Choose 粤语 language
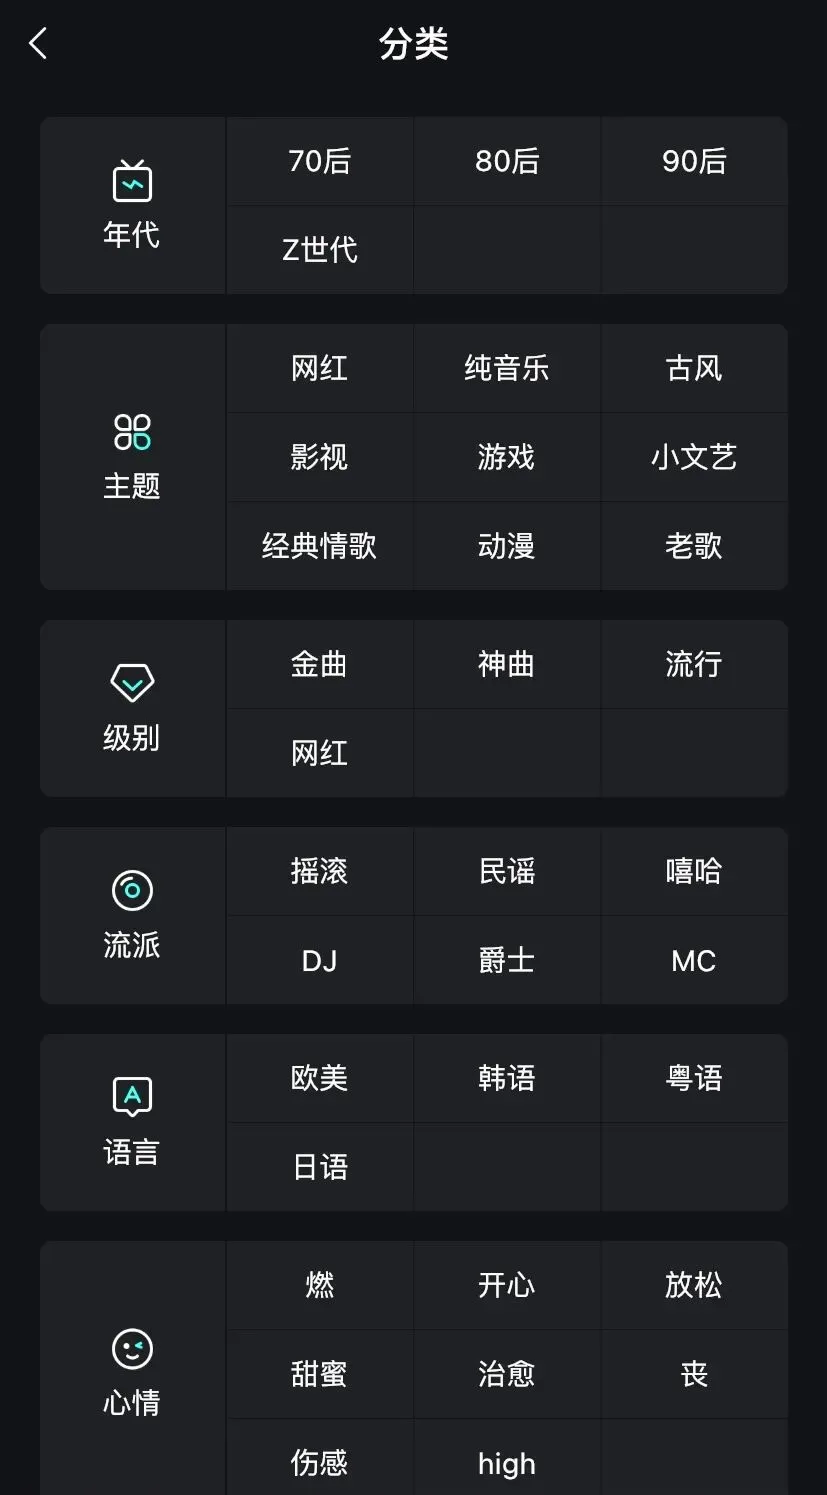The width and height of the screenshot is (827, 1495). [x=694, y=1079]
